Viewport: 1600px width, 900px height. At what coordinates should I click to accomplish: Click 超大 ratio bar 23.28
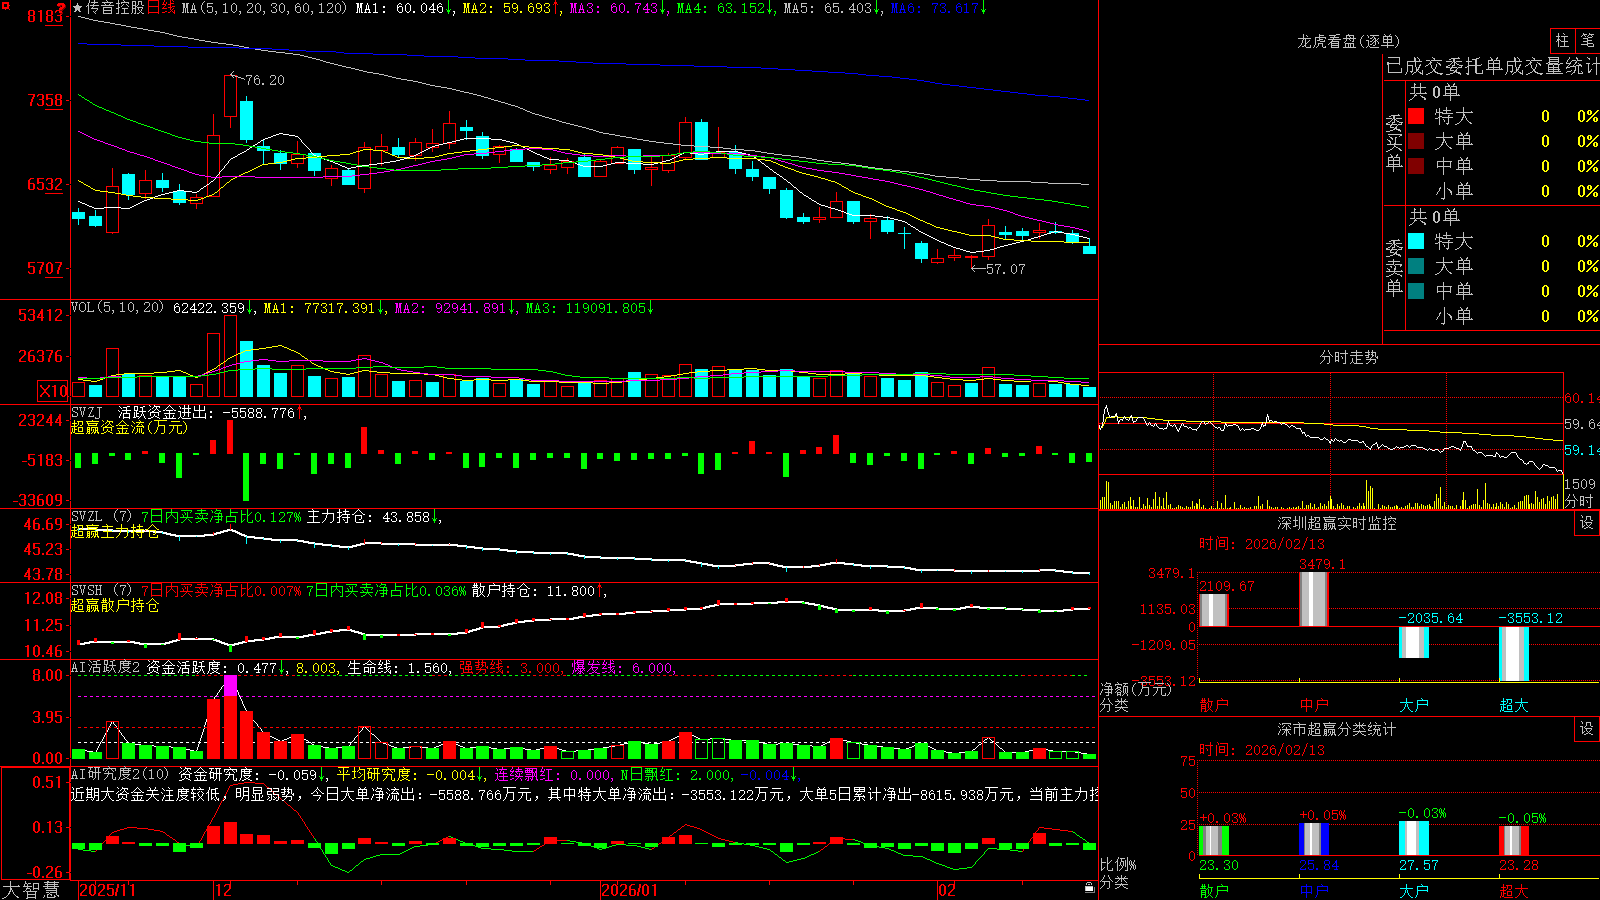[1513, 840]
